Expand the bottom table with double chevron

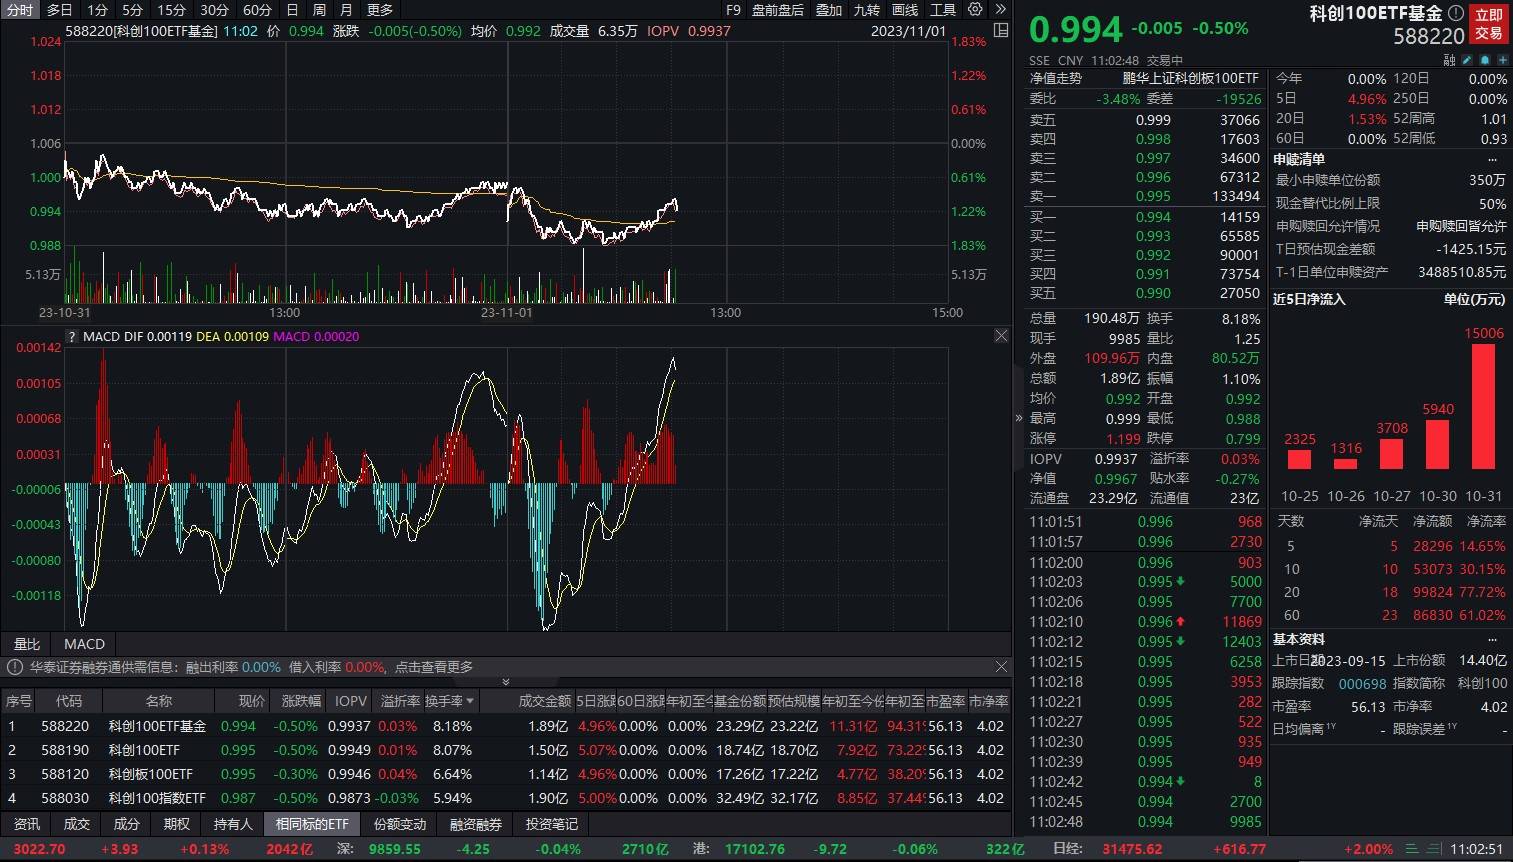505,682
